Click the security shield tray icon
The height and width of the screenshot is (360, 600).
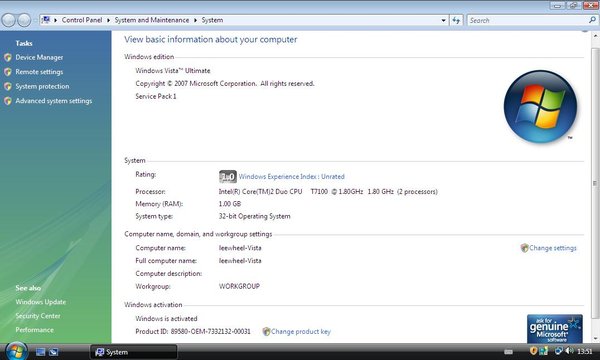[533, 351]
